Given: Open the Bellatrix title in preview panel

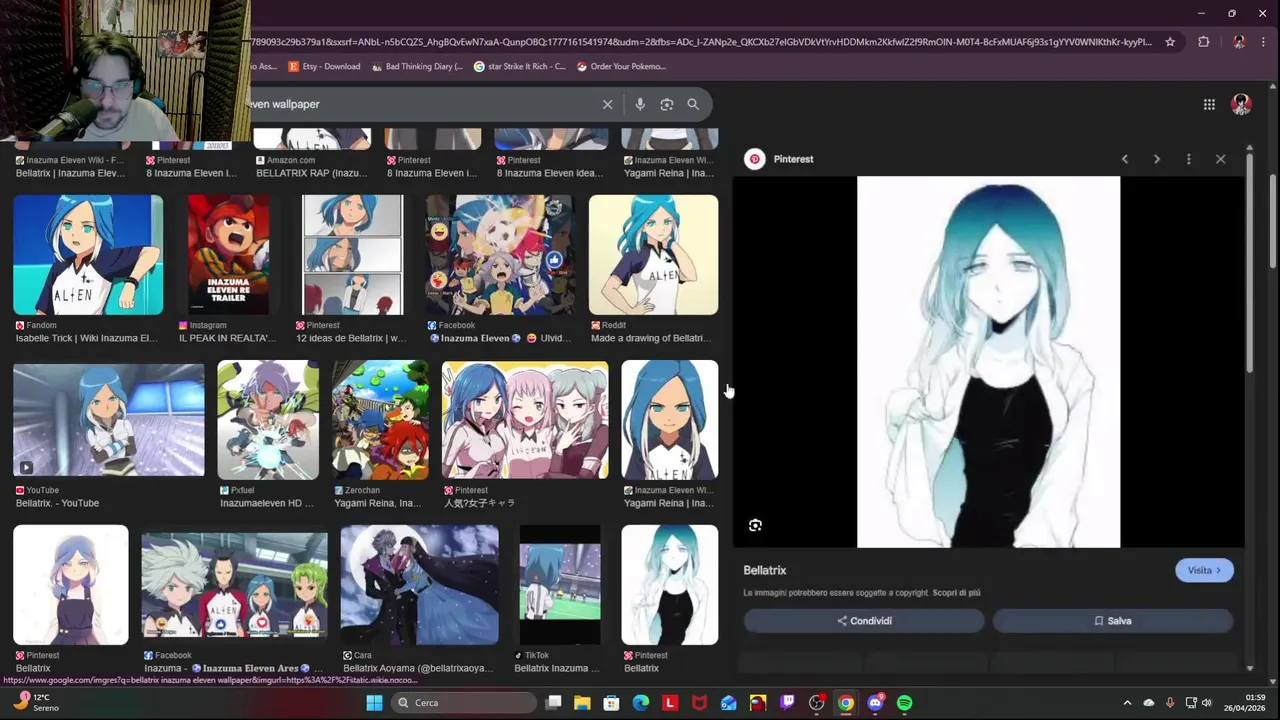Looking at the screenshot, I should pos(765,570).
